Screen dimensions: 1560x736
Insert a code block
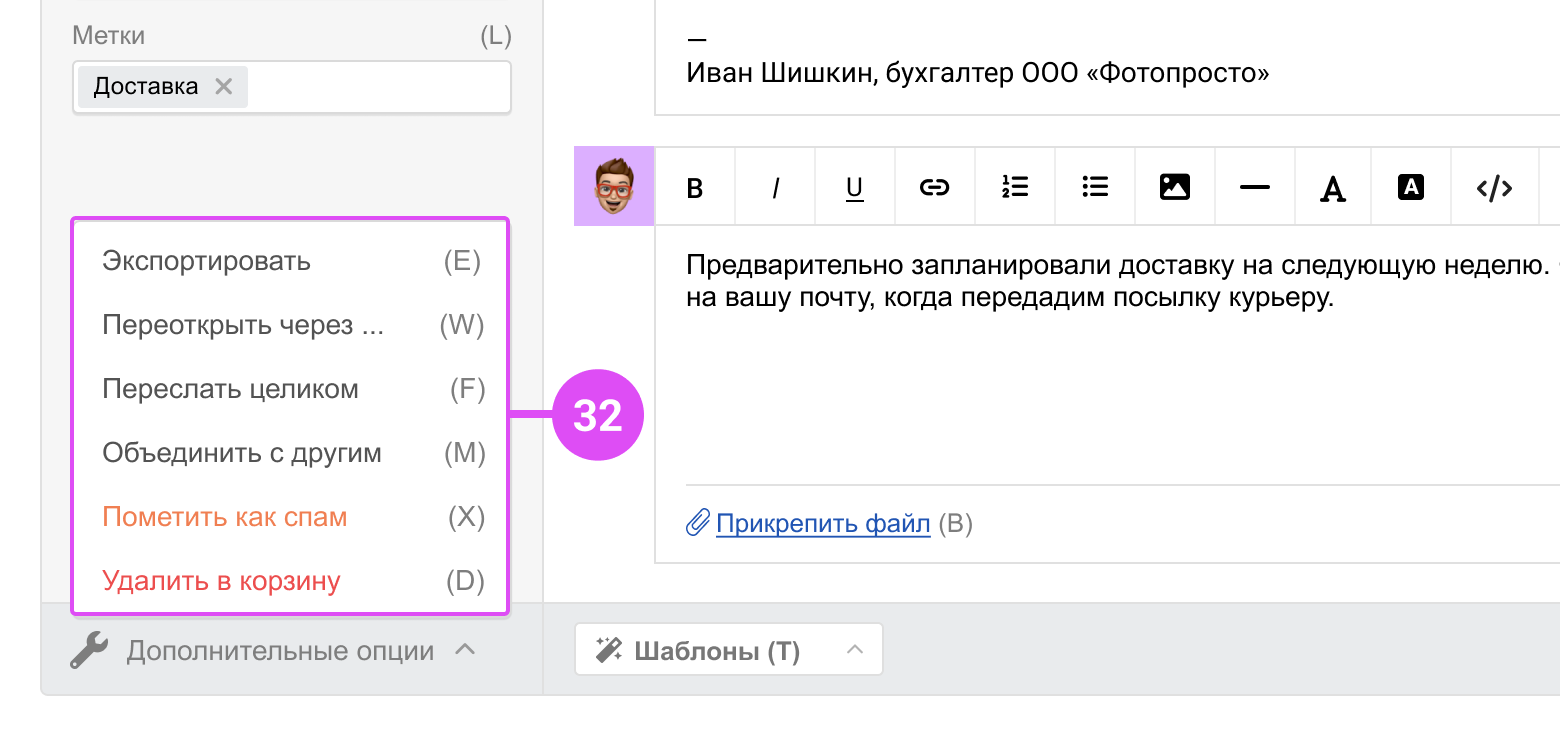[x=1494, y=186]
